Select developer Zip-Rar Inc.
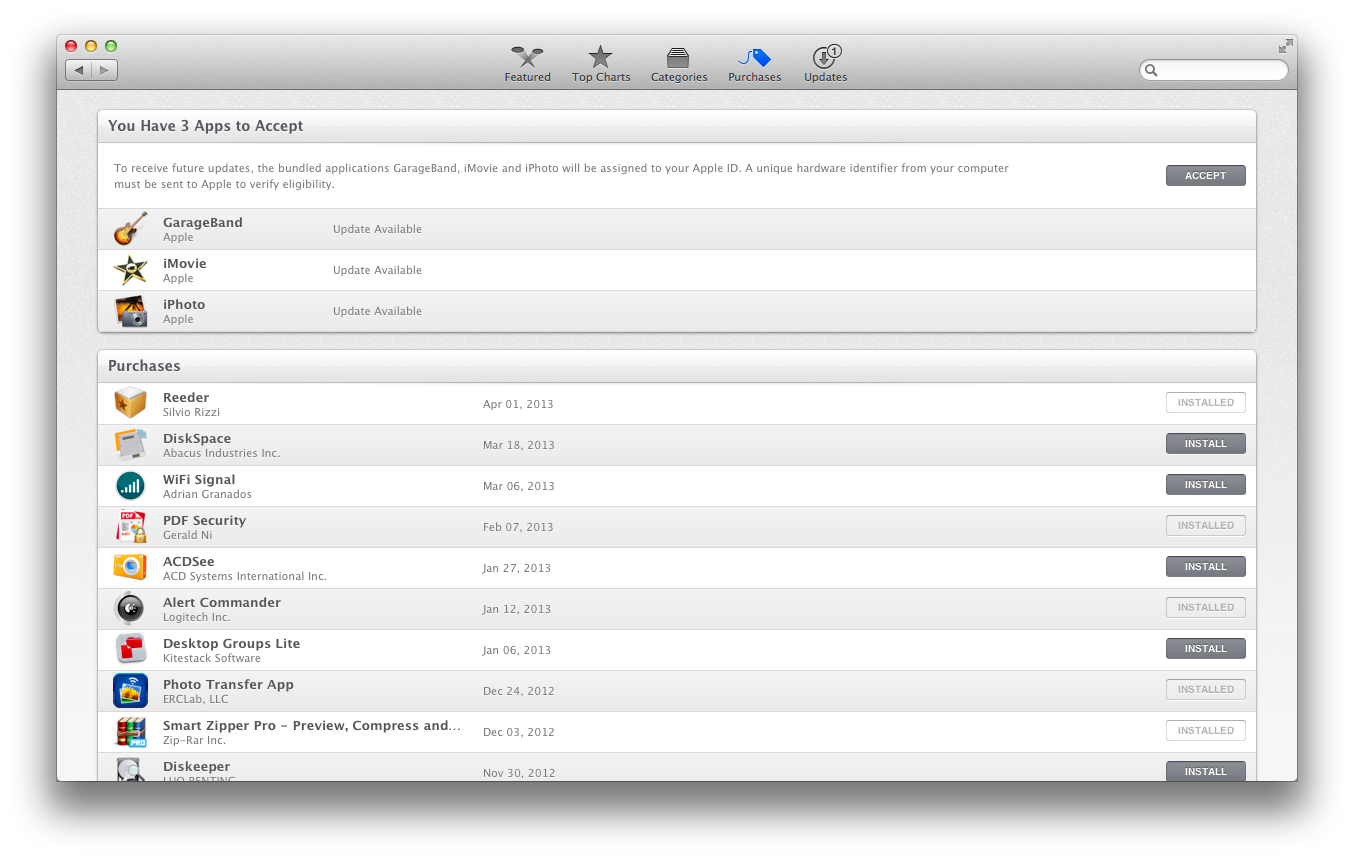Image resolution: width=1354 pixels, height=860 pixels. click(x=195, y=740)
